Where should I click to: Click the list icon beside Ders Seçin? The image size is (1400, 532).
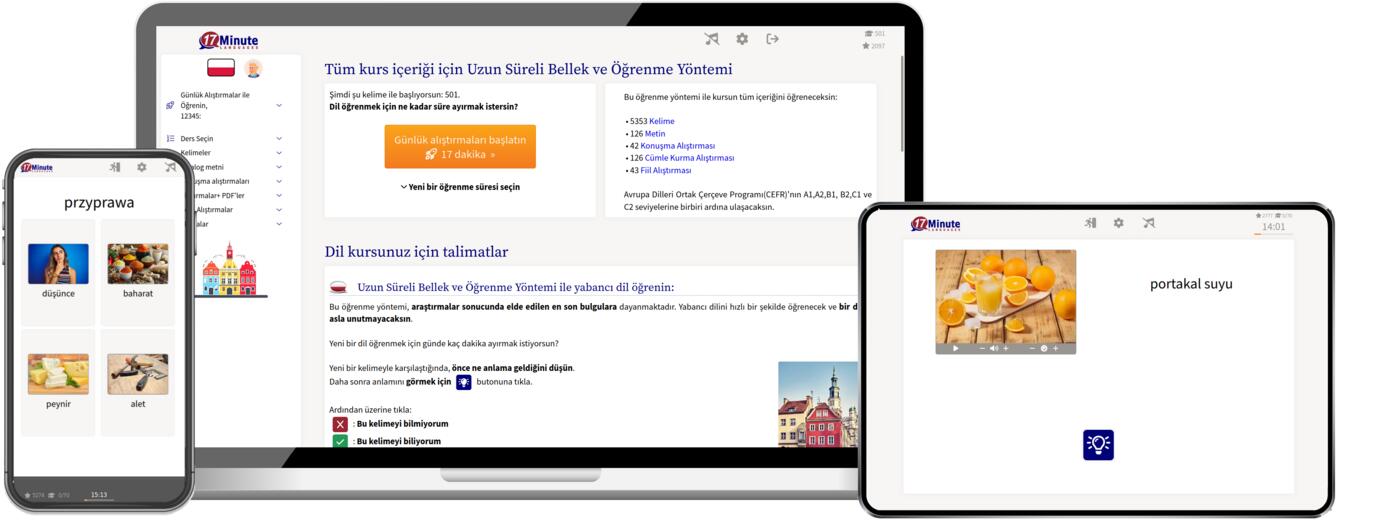(x=170, y=139)
